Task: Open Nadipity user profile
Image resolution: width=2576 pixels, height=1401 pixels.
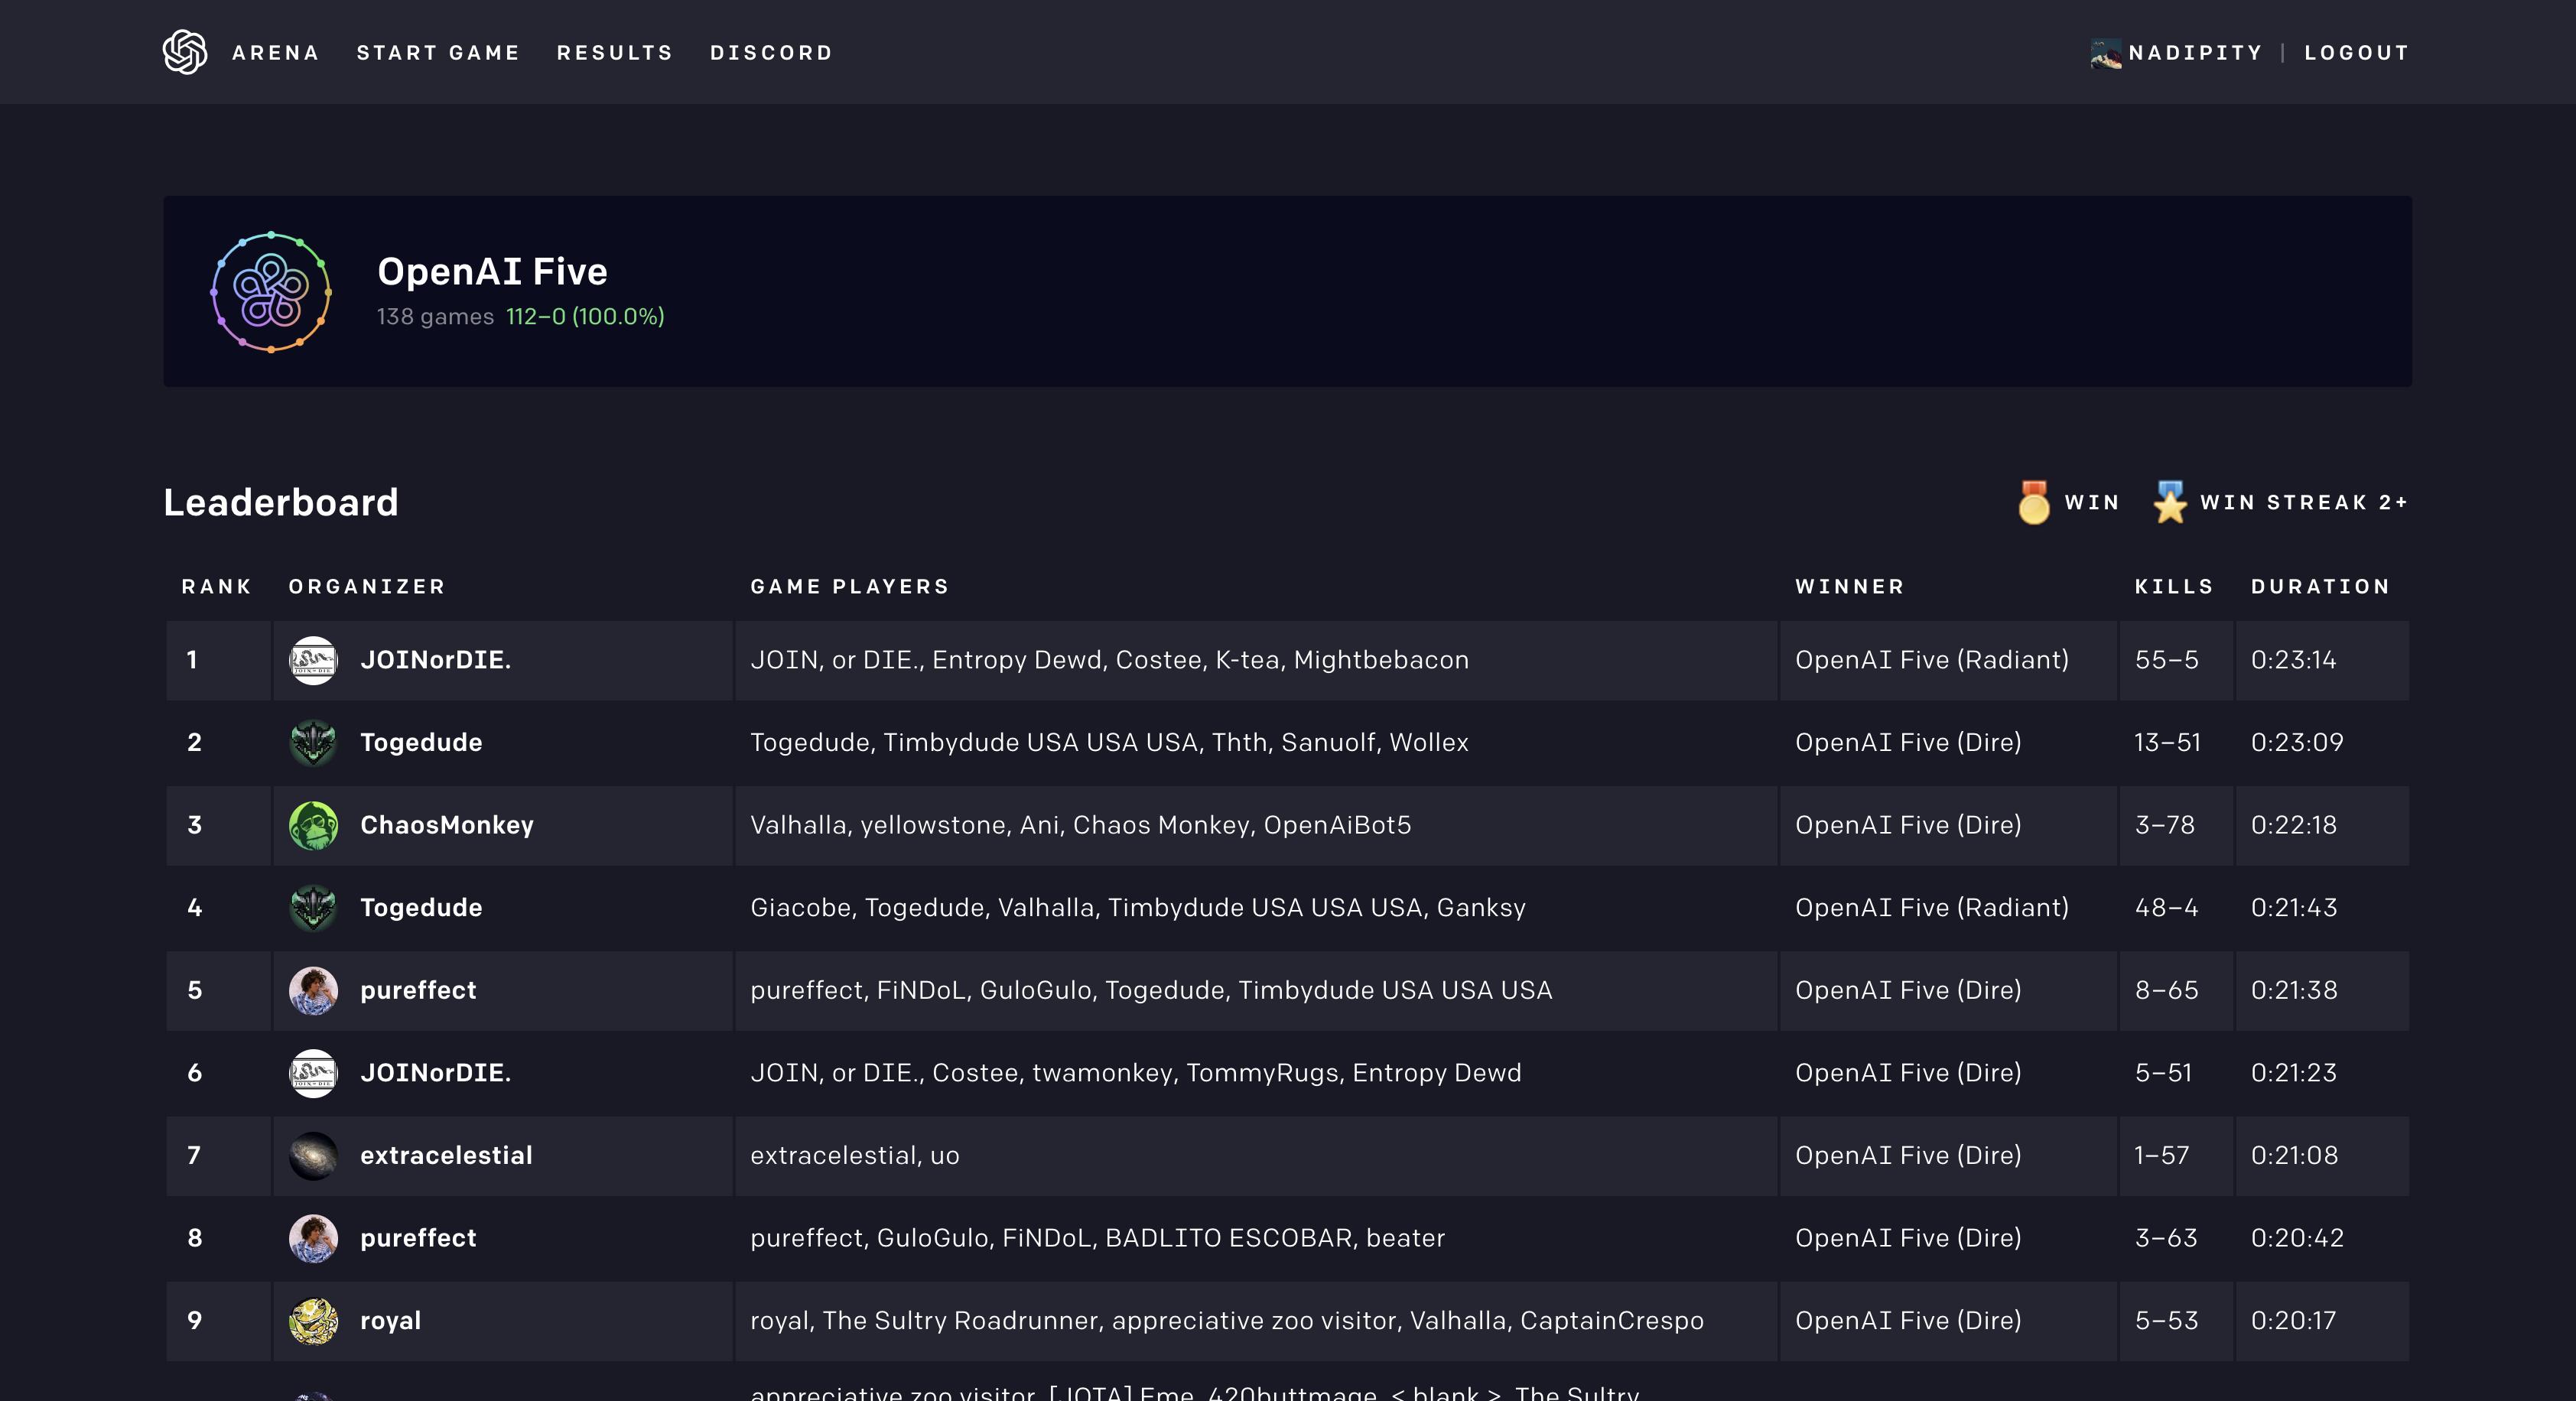Action: click(x=2195, y=53)
